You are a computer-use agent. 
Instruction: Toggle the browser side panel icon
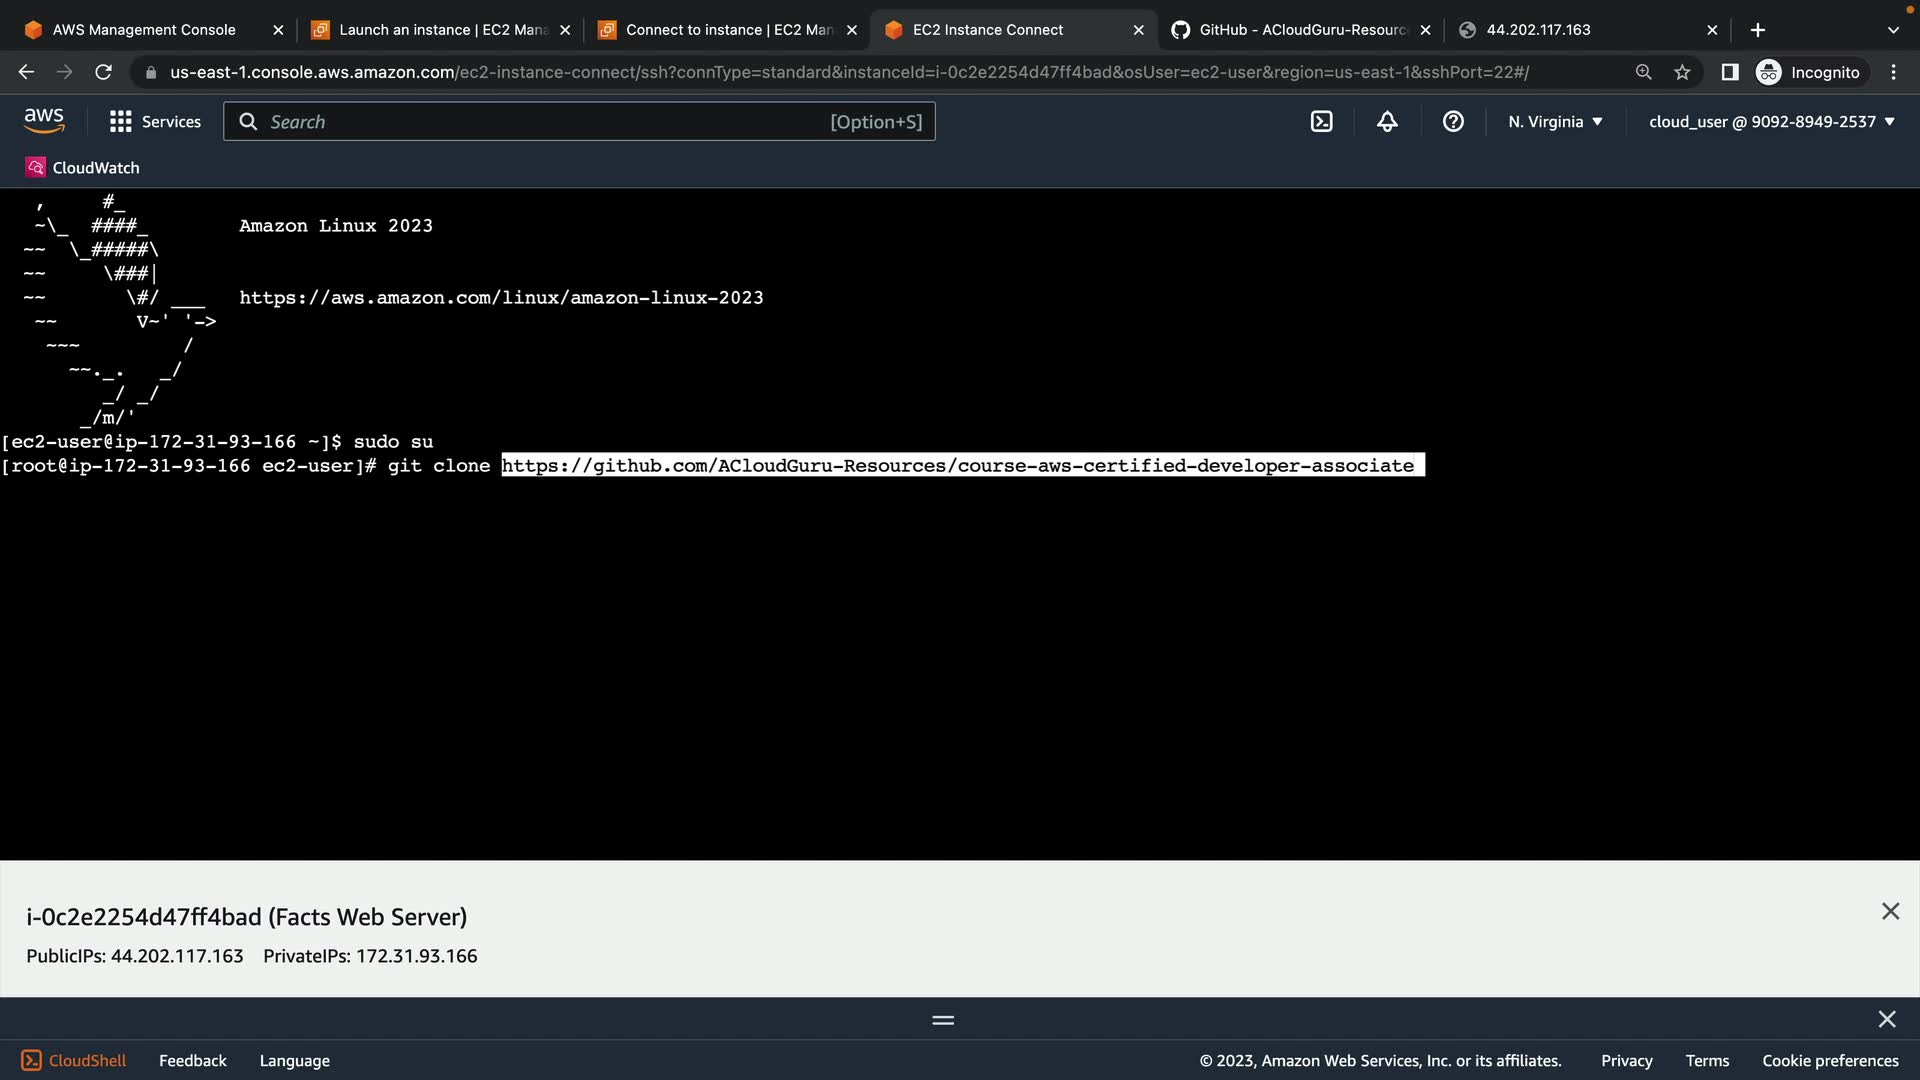click(x=1729, y=72)
